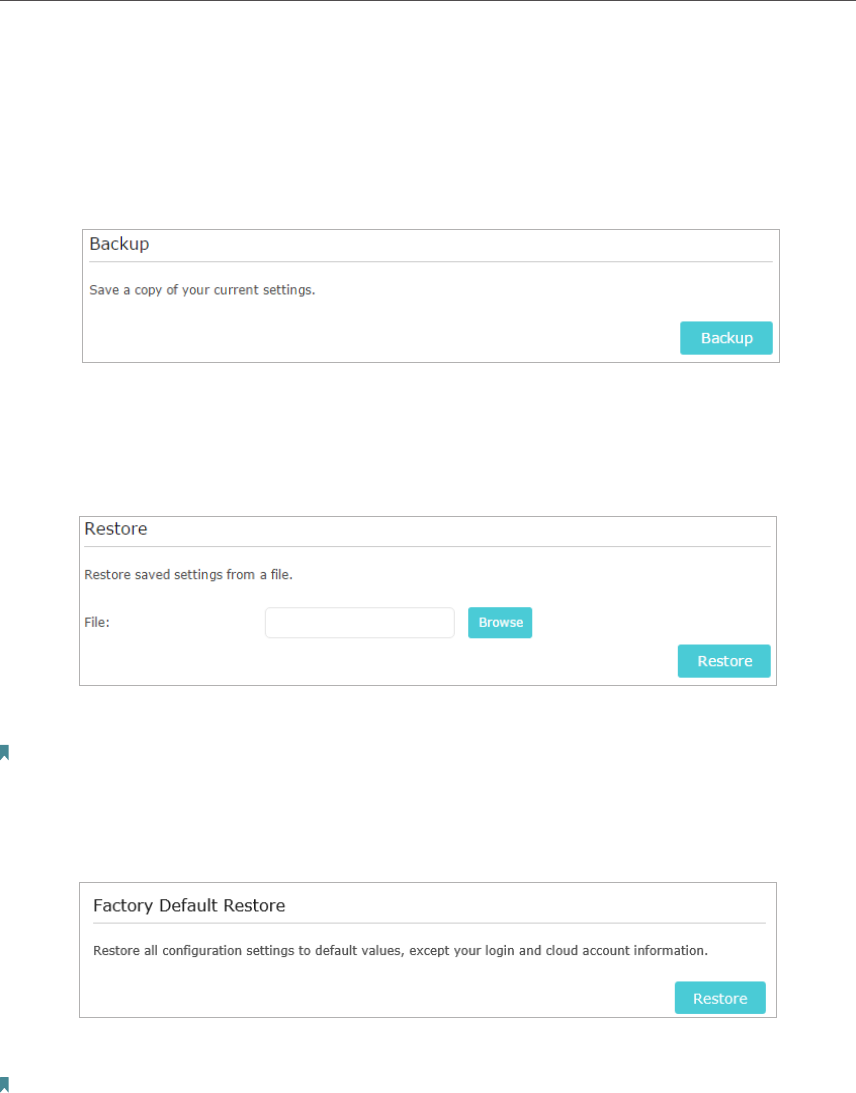Image resolution: width=856 pixels, height=1093 pixels.
Task: Click empty area right of the Browse button
Action: (x=648, y=622)
